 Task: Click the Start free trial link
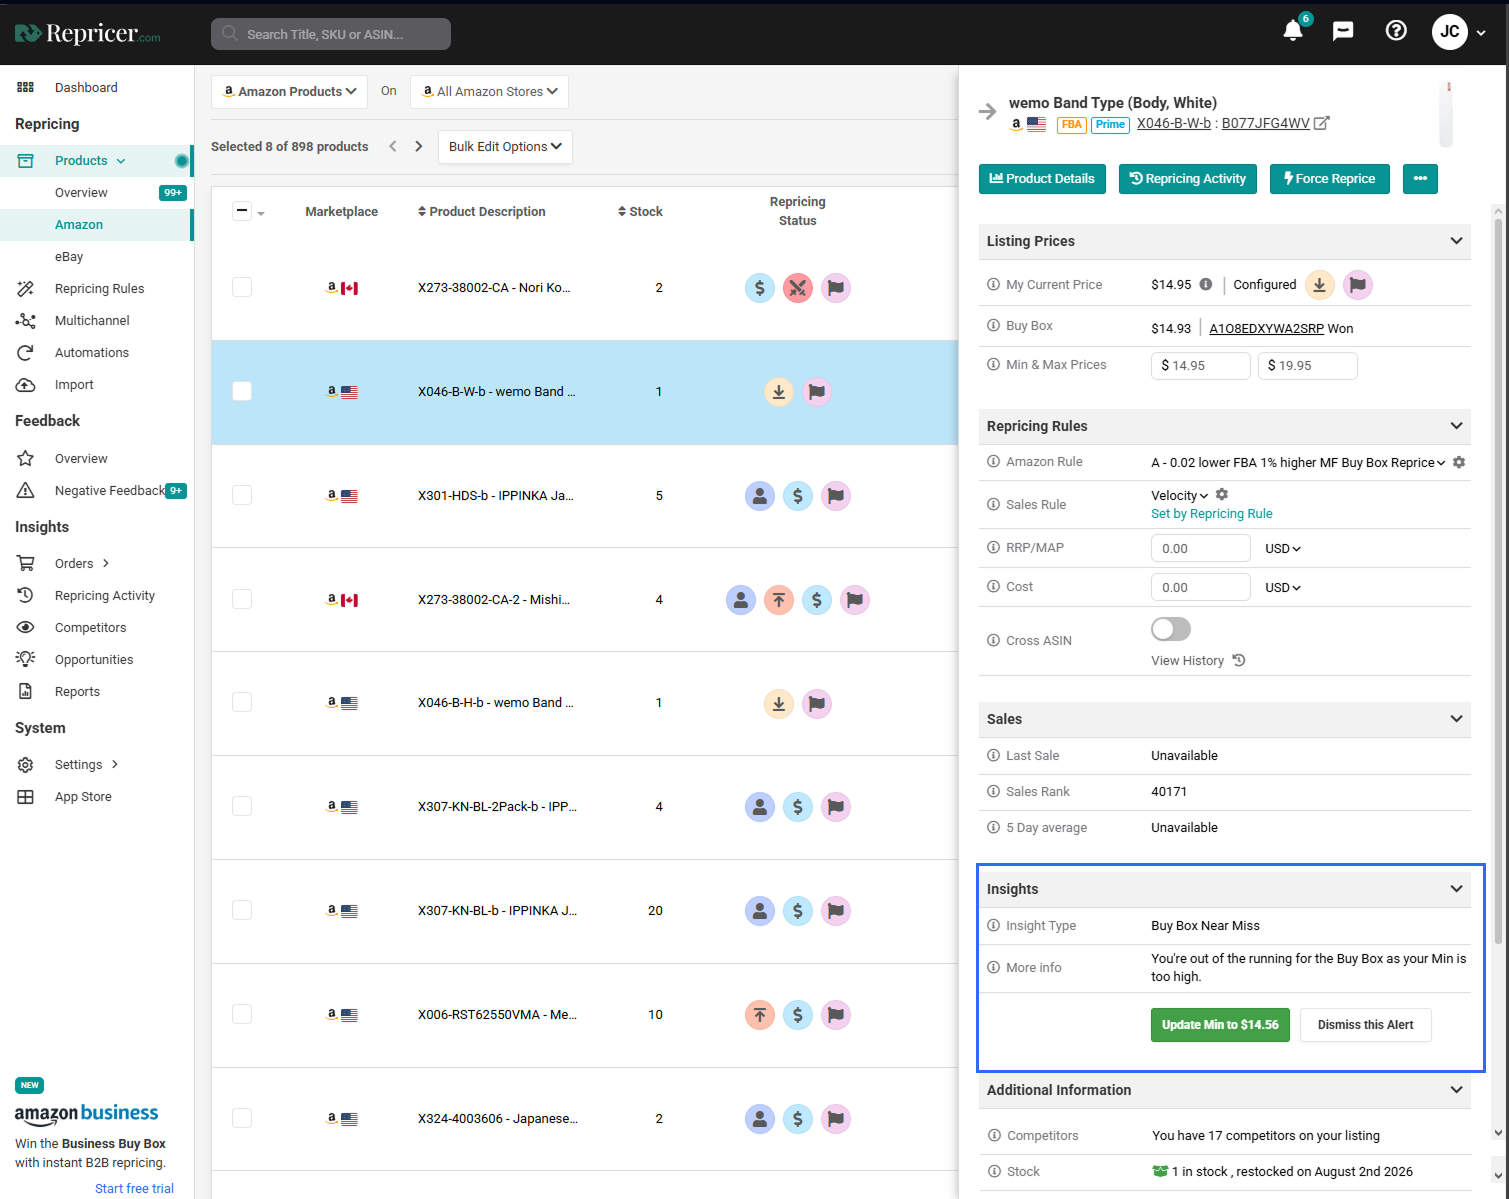point(134,1189)
